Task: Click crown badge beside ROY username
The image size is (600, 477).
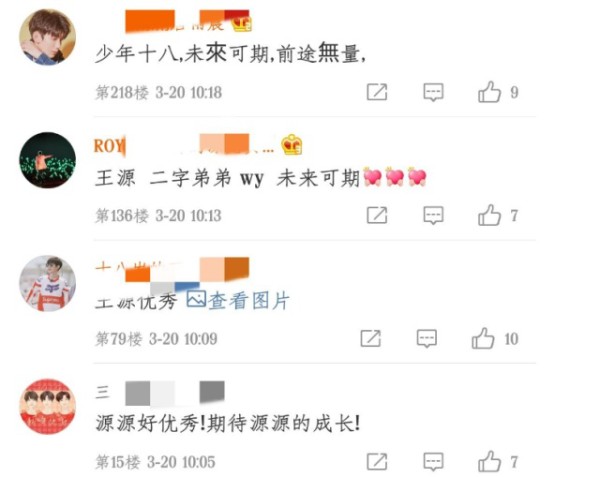Action: click(292, 145)
